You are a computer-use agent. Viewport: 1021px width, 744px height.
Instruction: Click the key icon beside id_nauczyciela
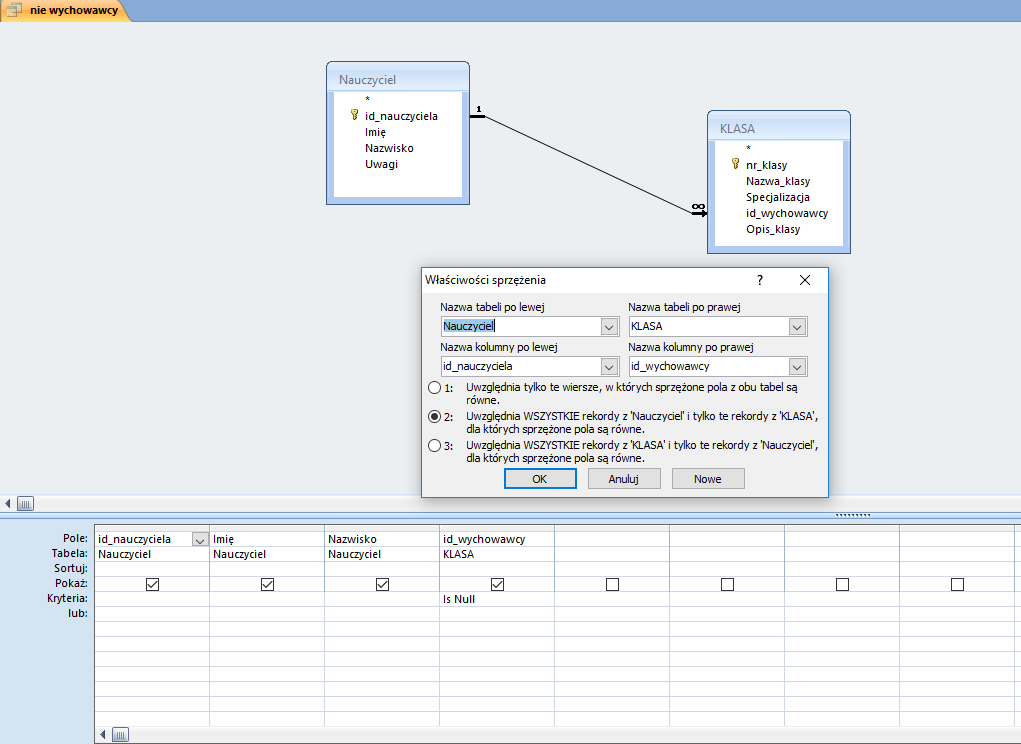[354, 115]
